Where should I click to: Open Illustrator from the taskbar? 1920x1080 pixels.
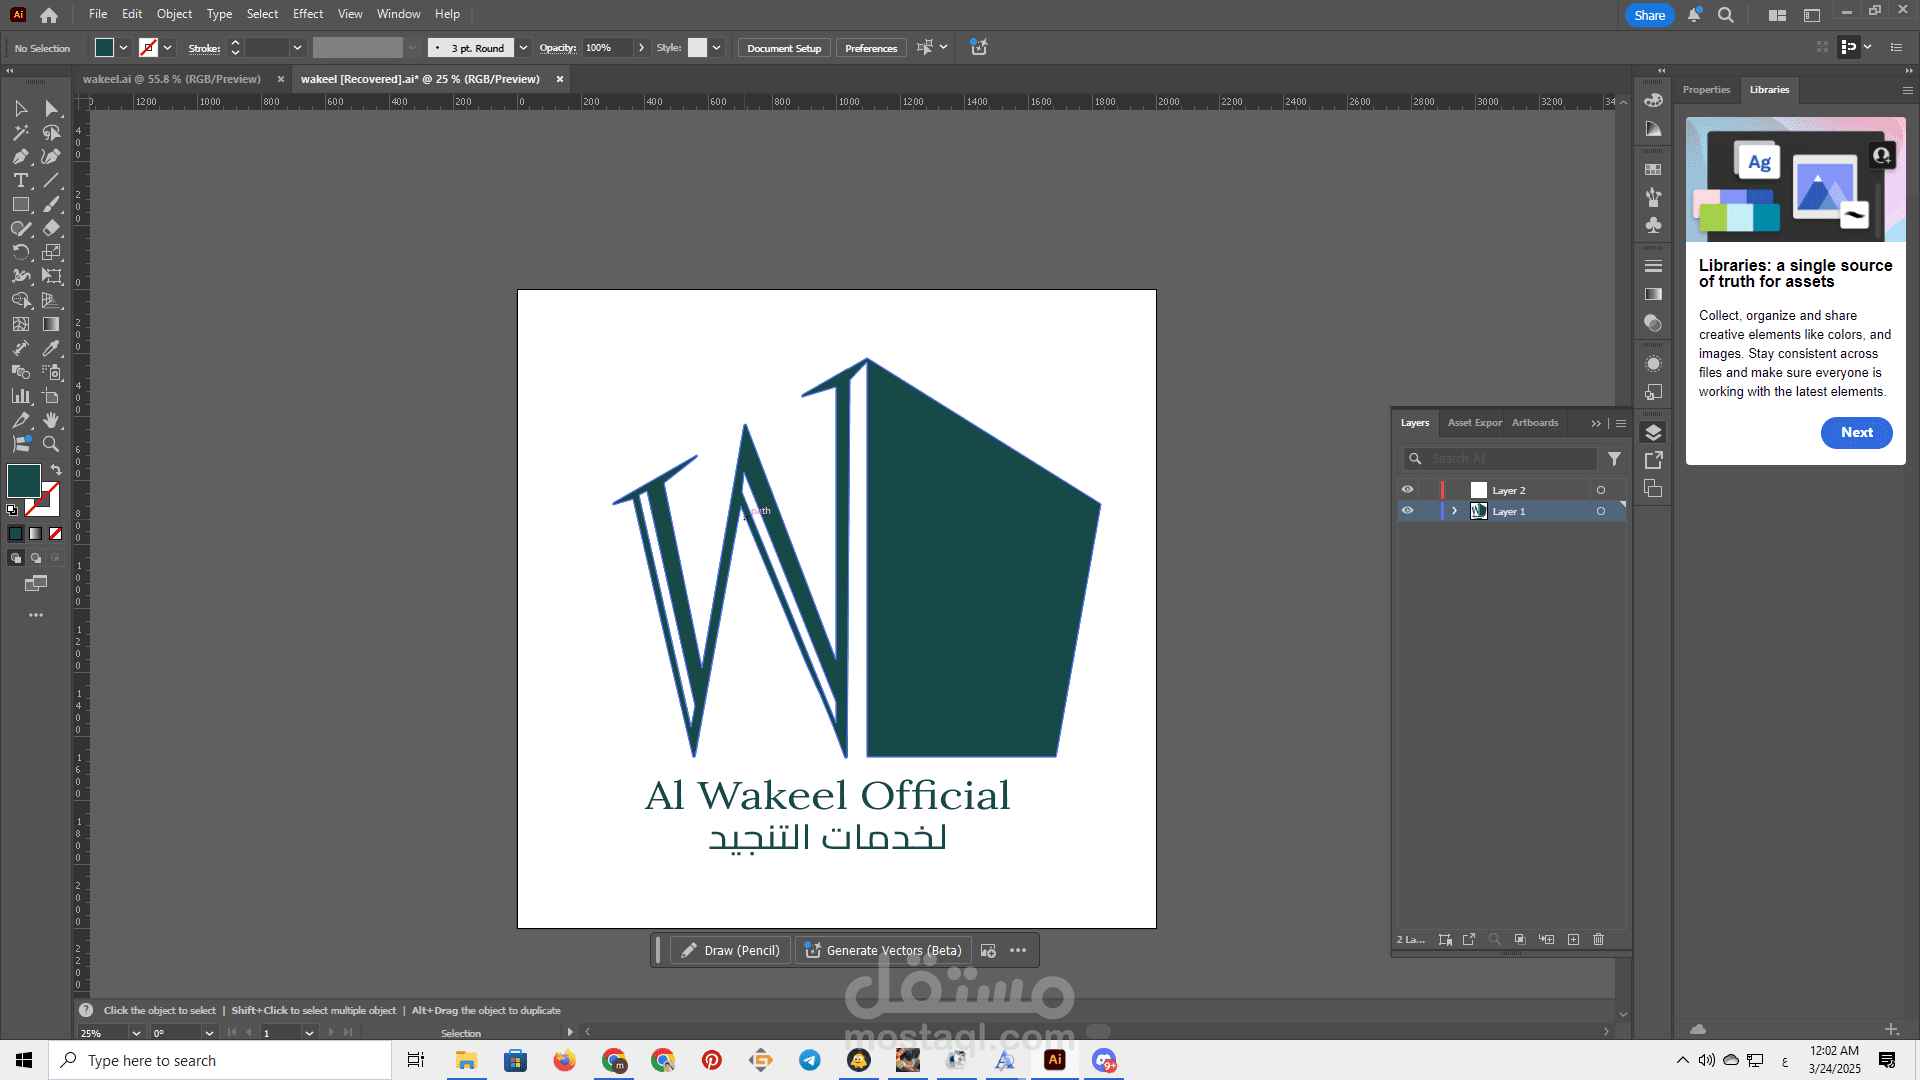click(1054, 1060)
